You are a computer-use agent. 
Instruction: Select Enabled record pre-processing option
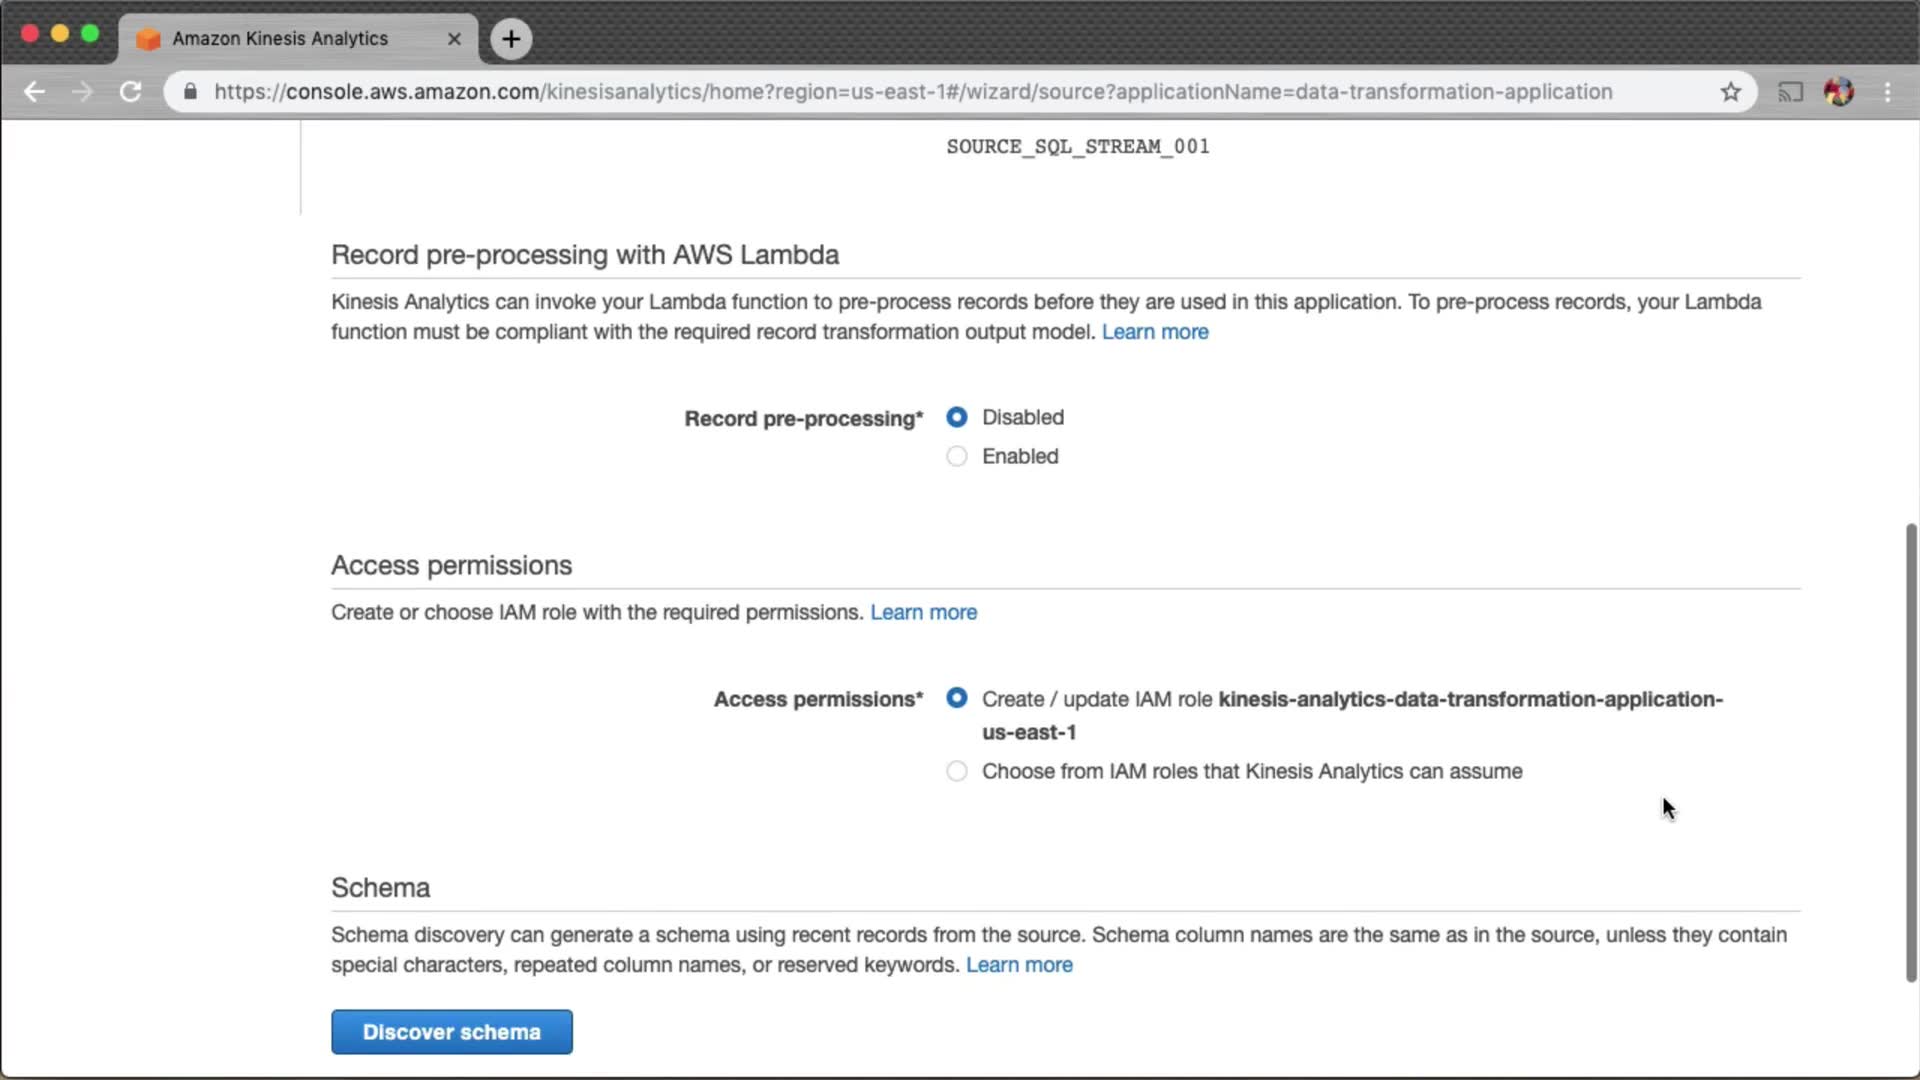pyautogui.click(x=957, y=456)
